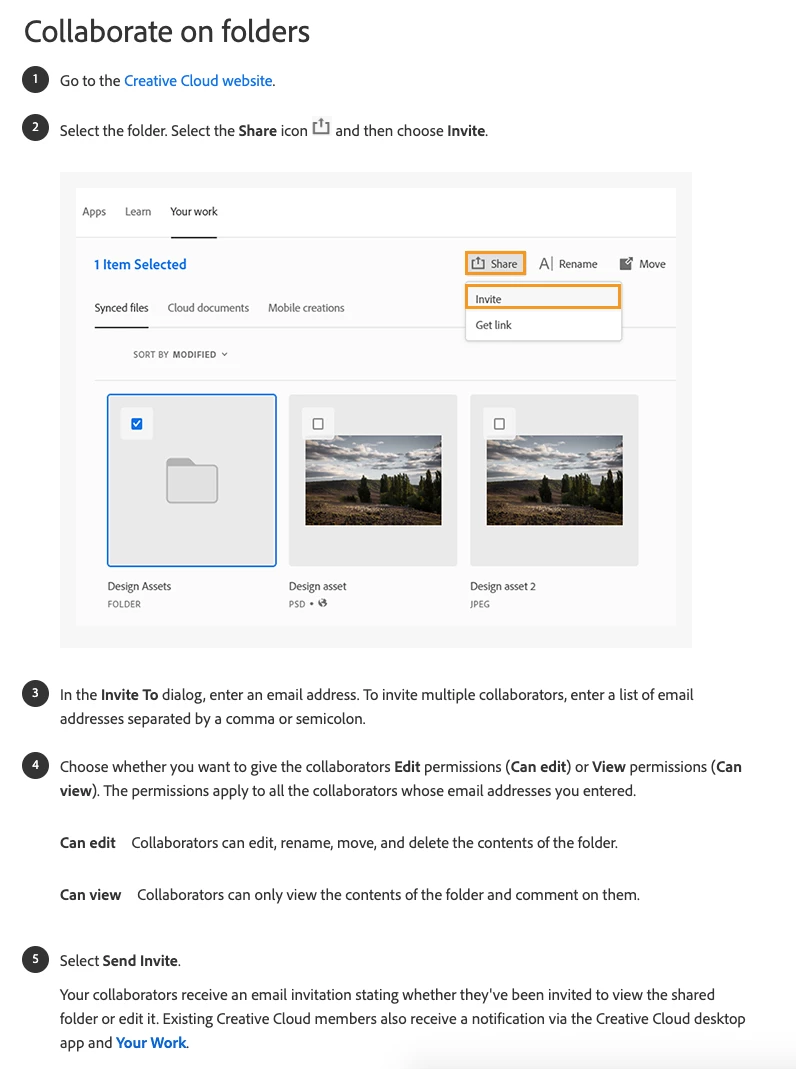Click the shared globe icon next to PSD
This screenshot has height=1069, width=796.
click(x=322, y=603)
